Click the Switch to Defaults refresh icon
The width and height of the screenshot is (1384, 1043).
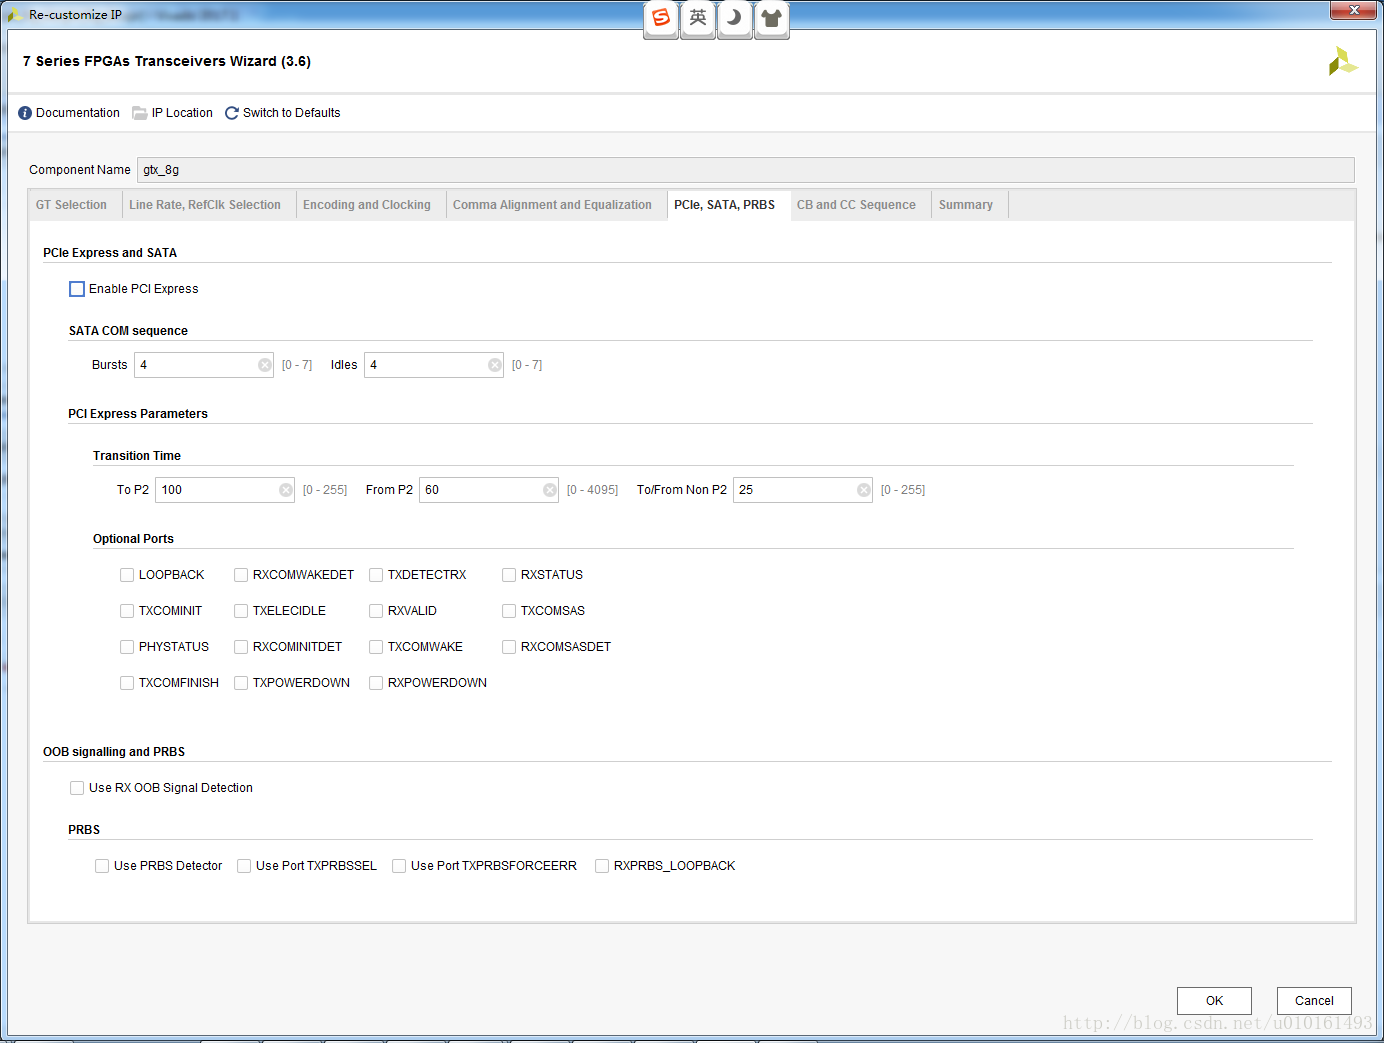pyautogui.click(x=232, y=113)
